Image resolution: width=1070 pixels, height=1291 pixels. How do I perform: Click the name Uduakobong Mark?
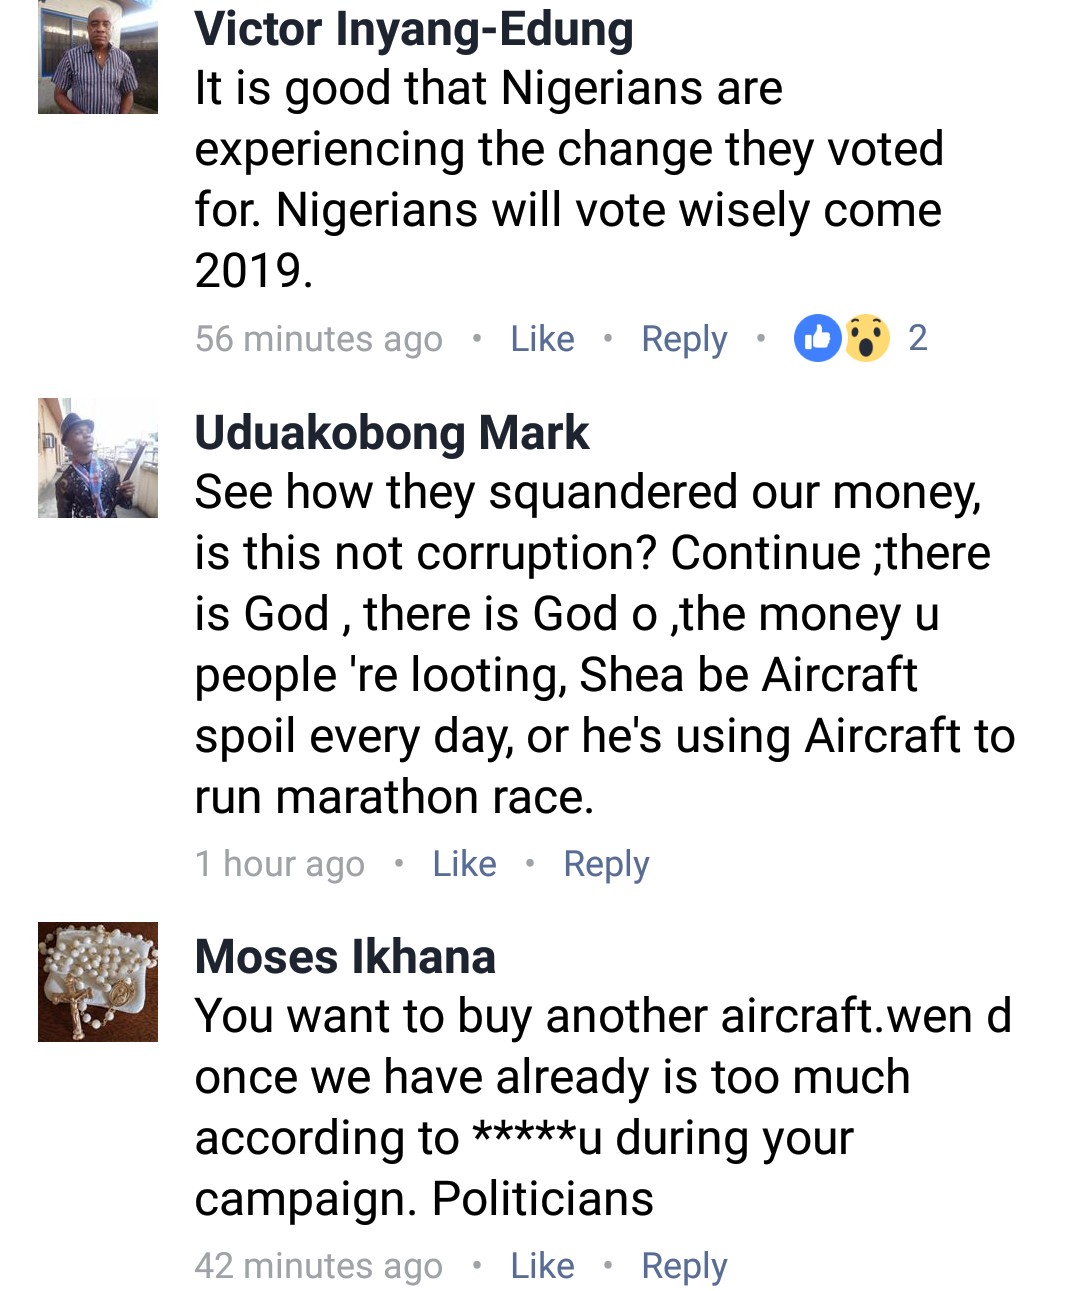click(392, 433)
